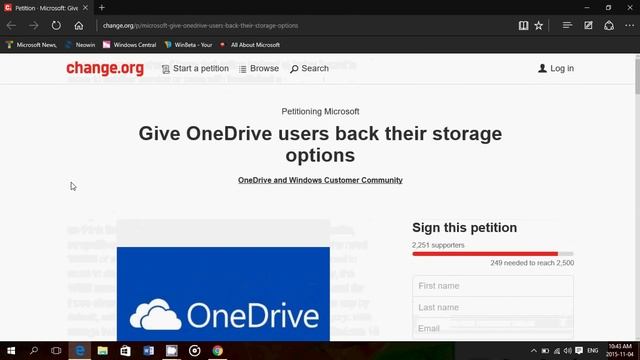640x360 pixels.
Task: Click Log in at top right
Action: coord(556,69)
